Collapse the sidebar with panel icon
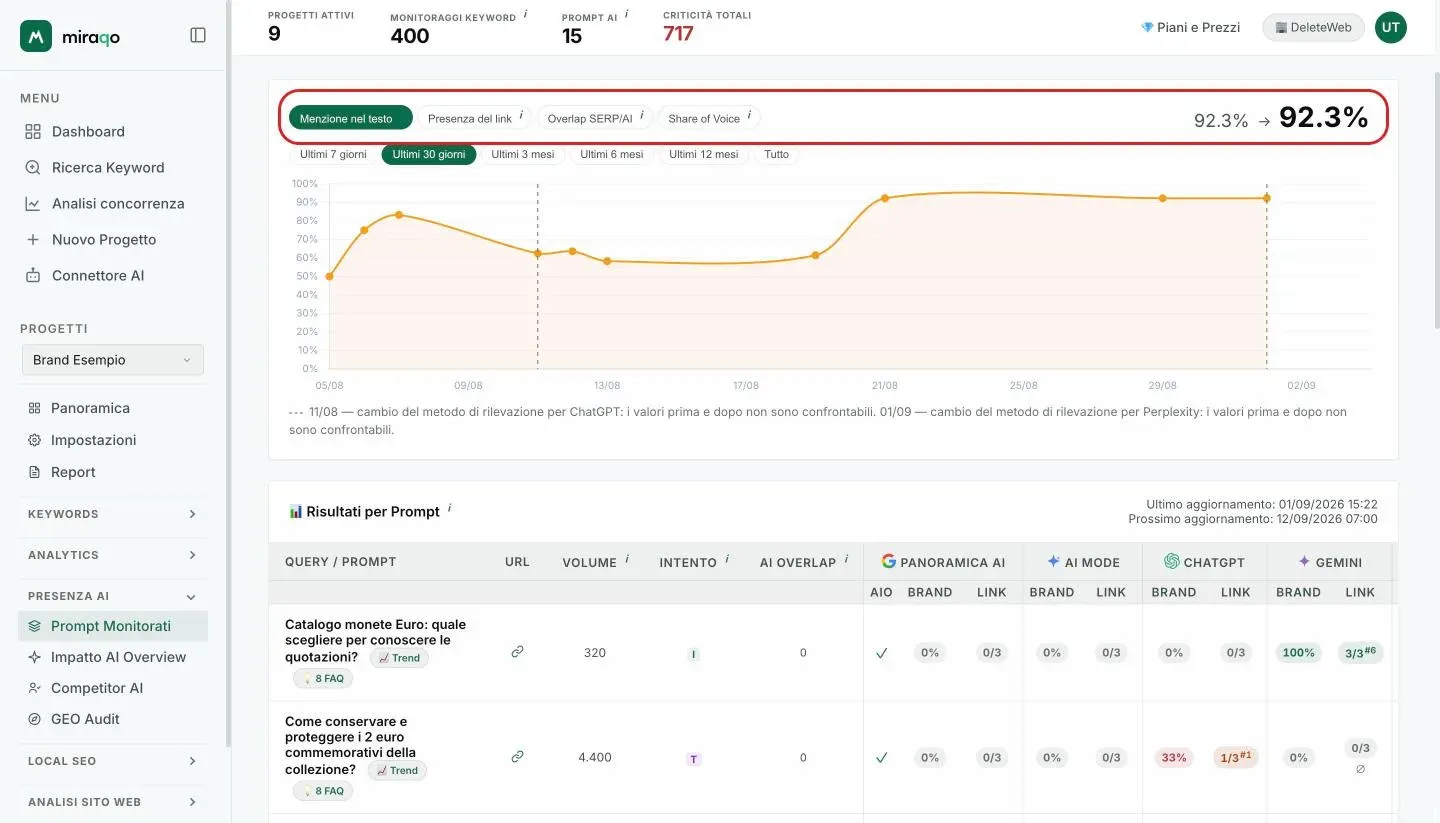 coord(198,35)
